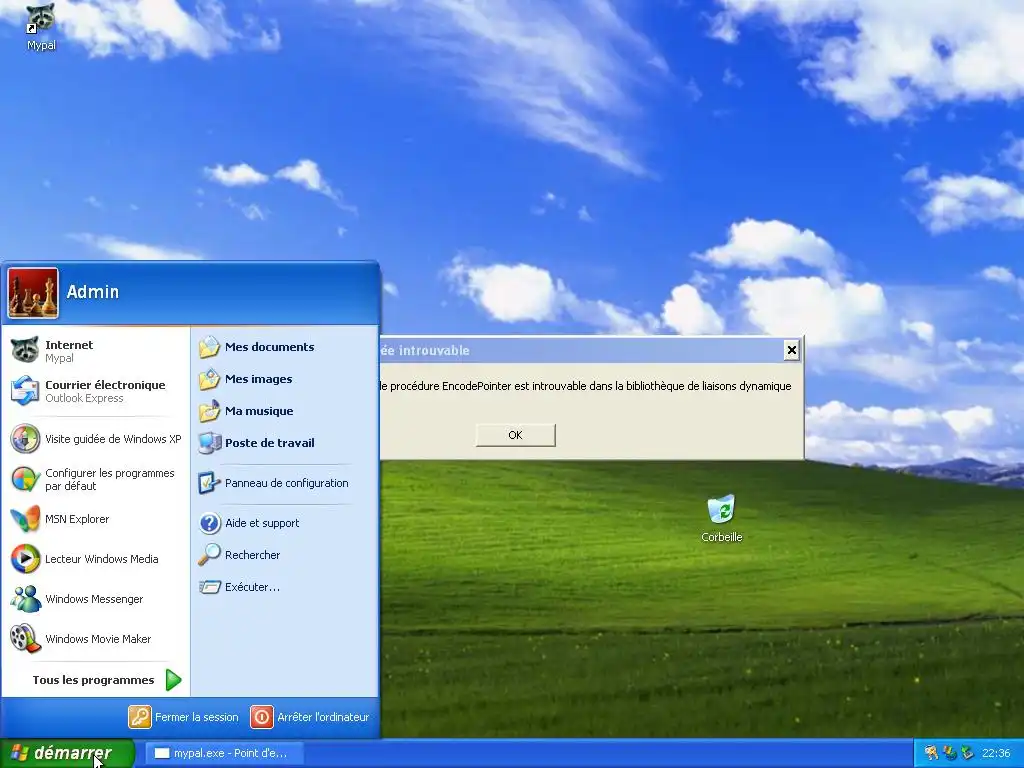The width and height of the screenshot is (1024, 768).
Task: Click Fermer la session label
Action: coord(196,717)
